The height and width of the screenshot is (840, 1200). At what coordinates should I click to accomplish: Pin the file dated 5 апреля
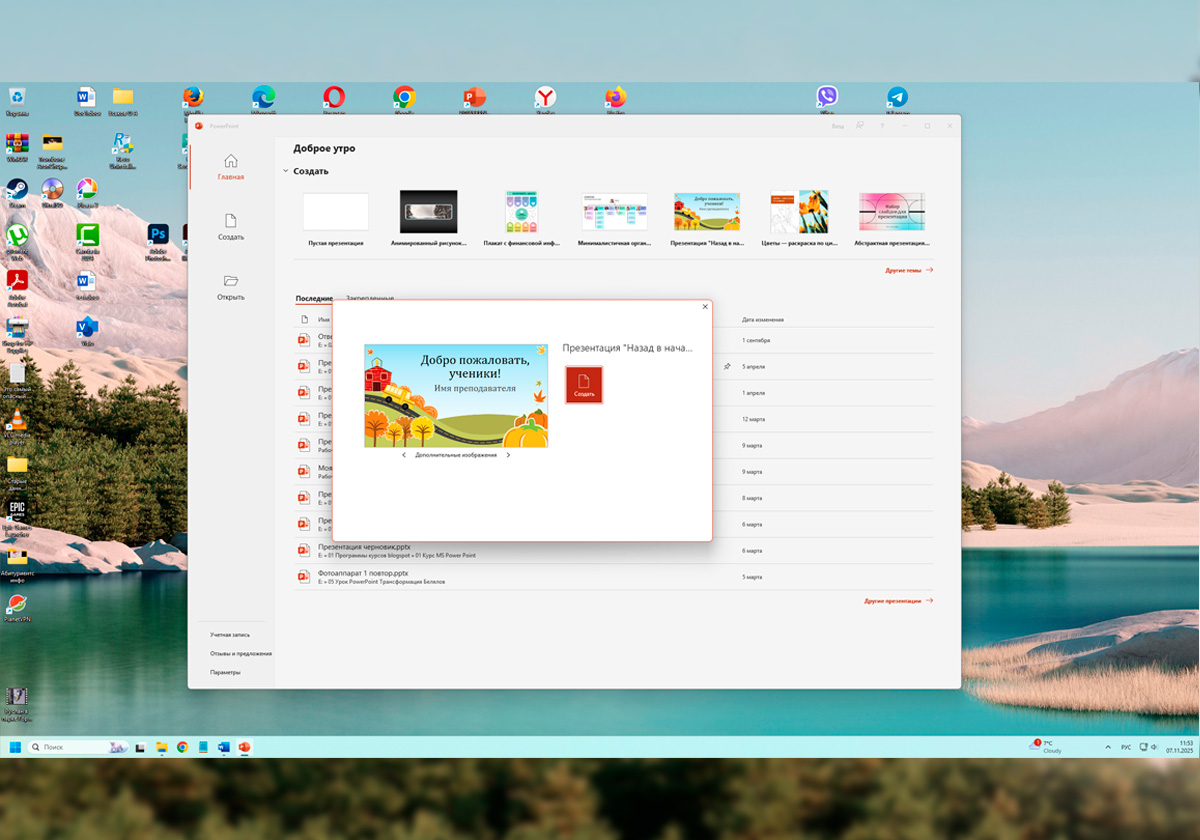727,367
